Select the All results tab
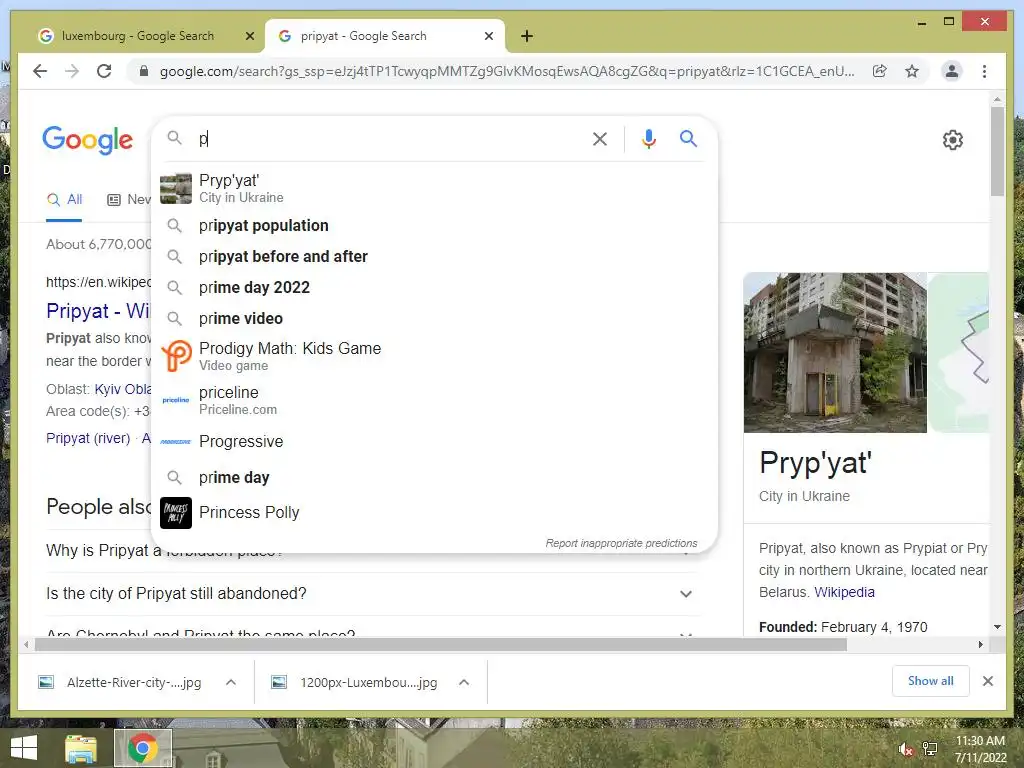1024x768 pixels. click(64, 199)
